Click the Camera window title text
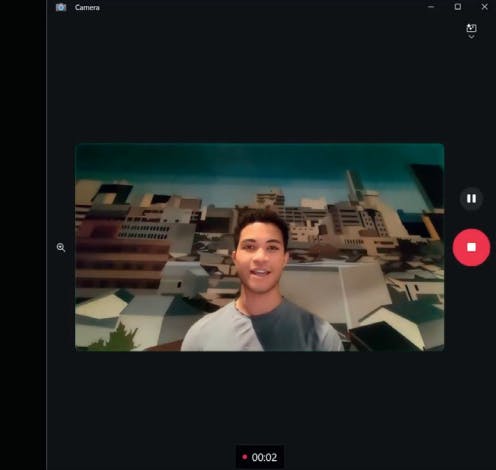Screen dimensions: 496x470 pyautogui.click(x=87, y=7)
